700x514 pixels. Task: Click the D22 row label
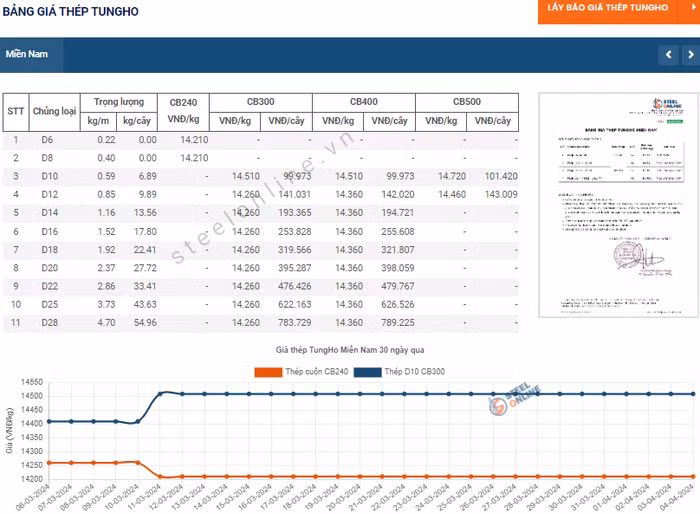click(x=50, y=286)
